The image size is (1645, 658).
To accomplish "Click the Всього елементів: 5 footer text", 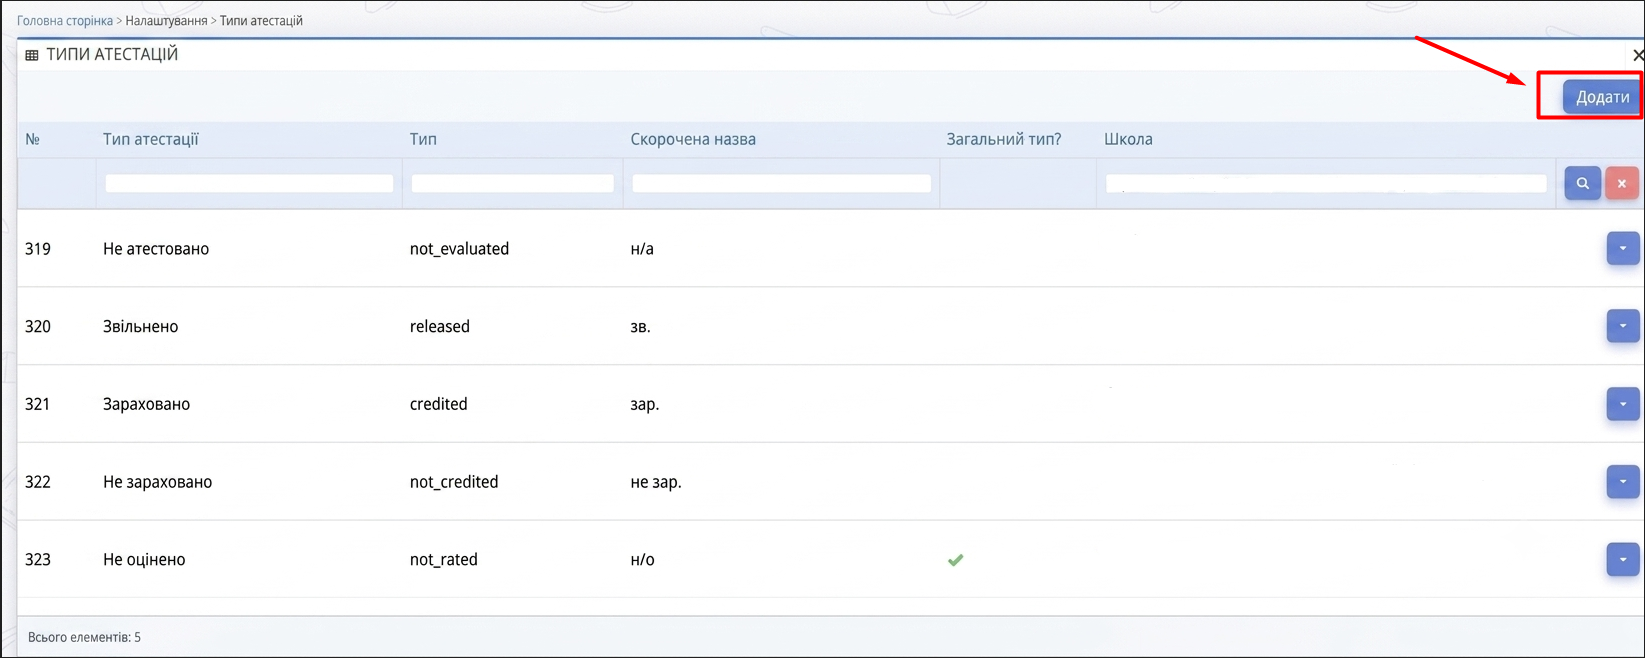I will pos(84,637).
